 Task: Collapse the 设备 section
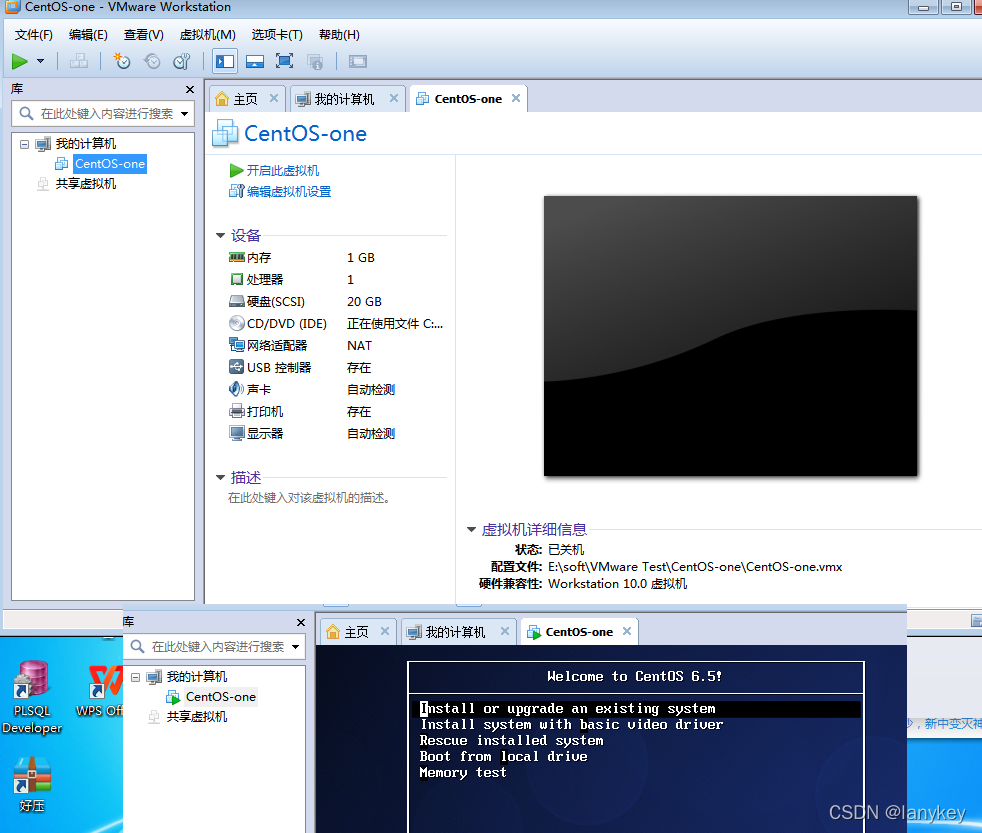220,235
